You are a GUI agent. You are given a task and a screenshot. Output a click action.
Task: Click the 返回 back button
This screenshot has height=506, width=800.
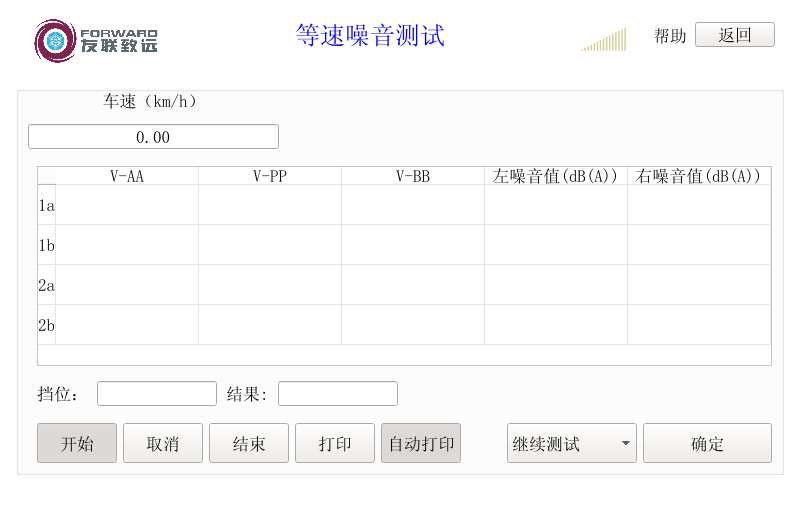(735, 35)
